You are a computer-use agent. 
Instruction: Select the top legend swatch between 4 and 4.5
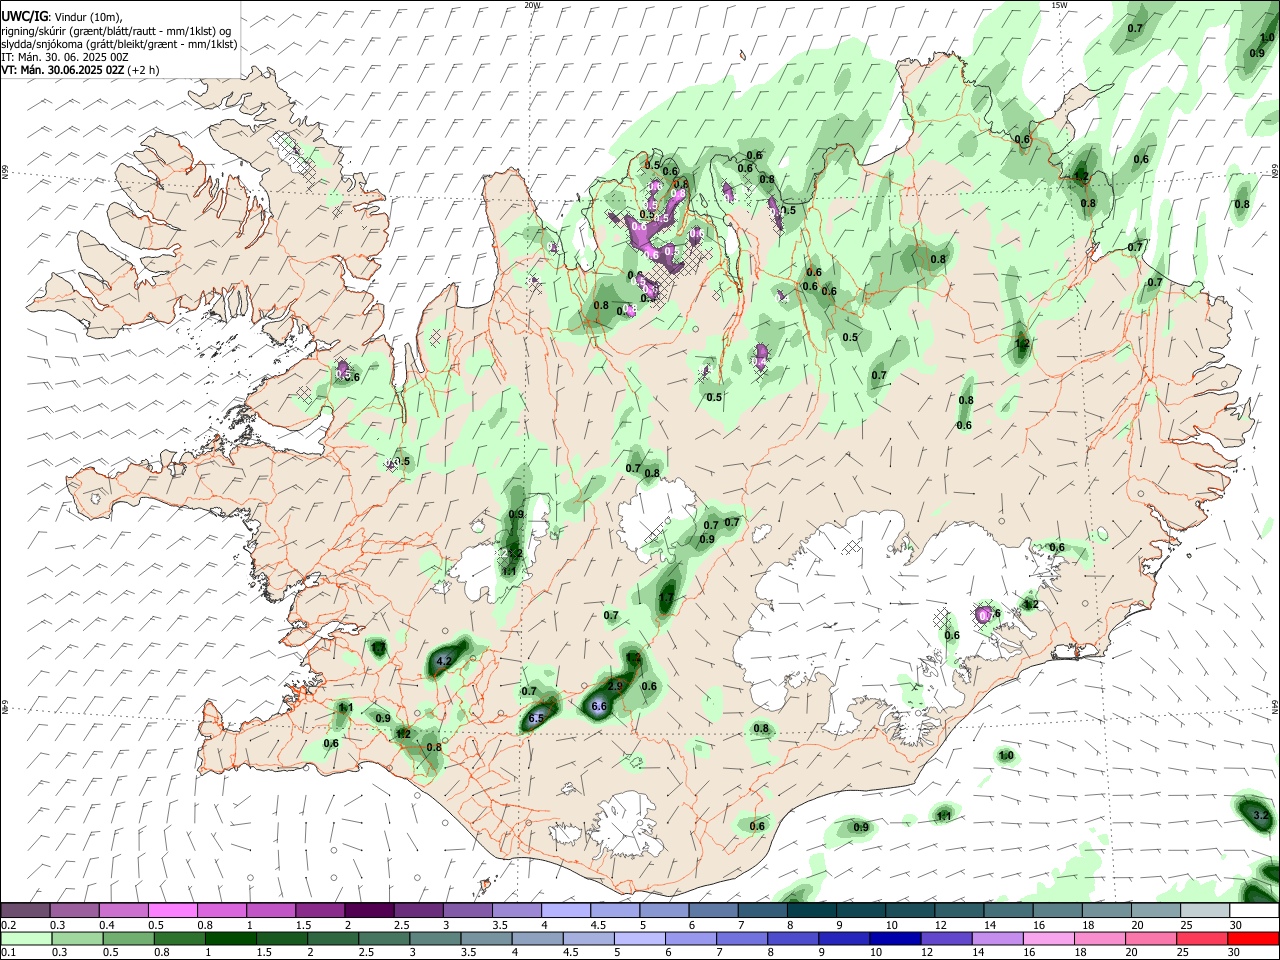point(566,911)
